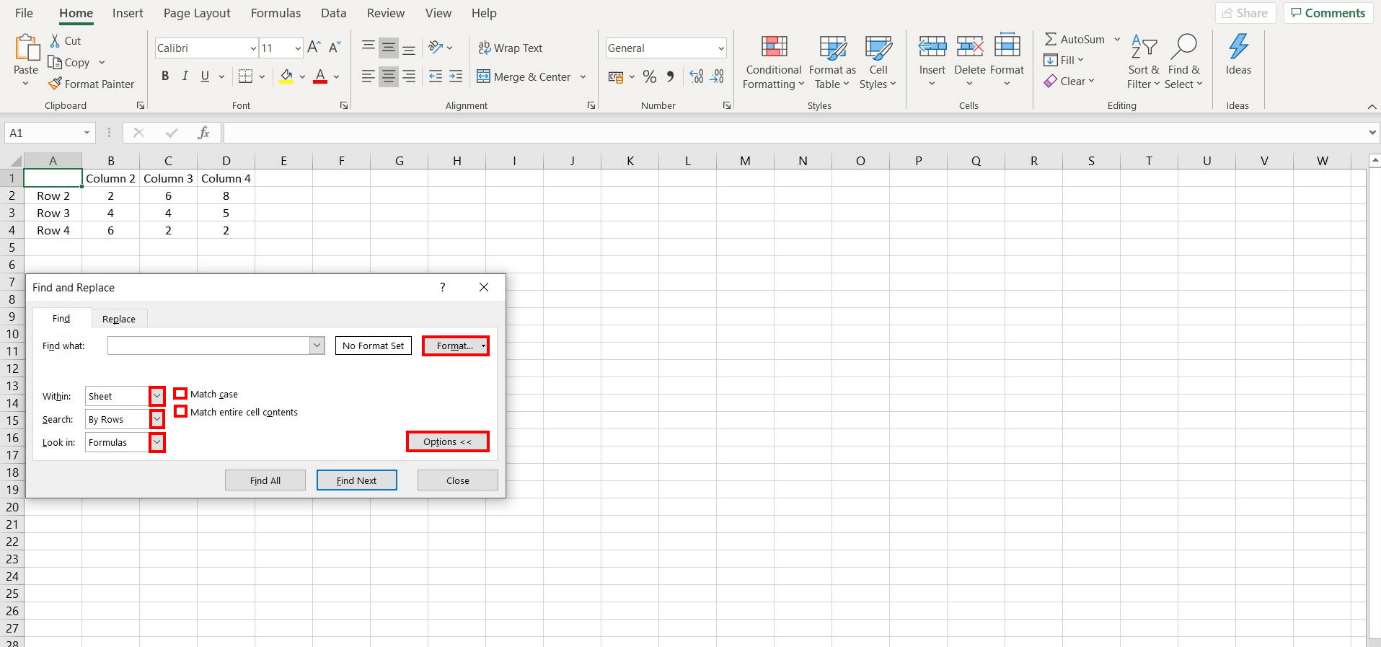This screenshot has height=647, width=1381.
Task: Click the AutoSum sigma icon
Action: coord(1050,39)
